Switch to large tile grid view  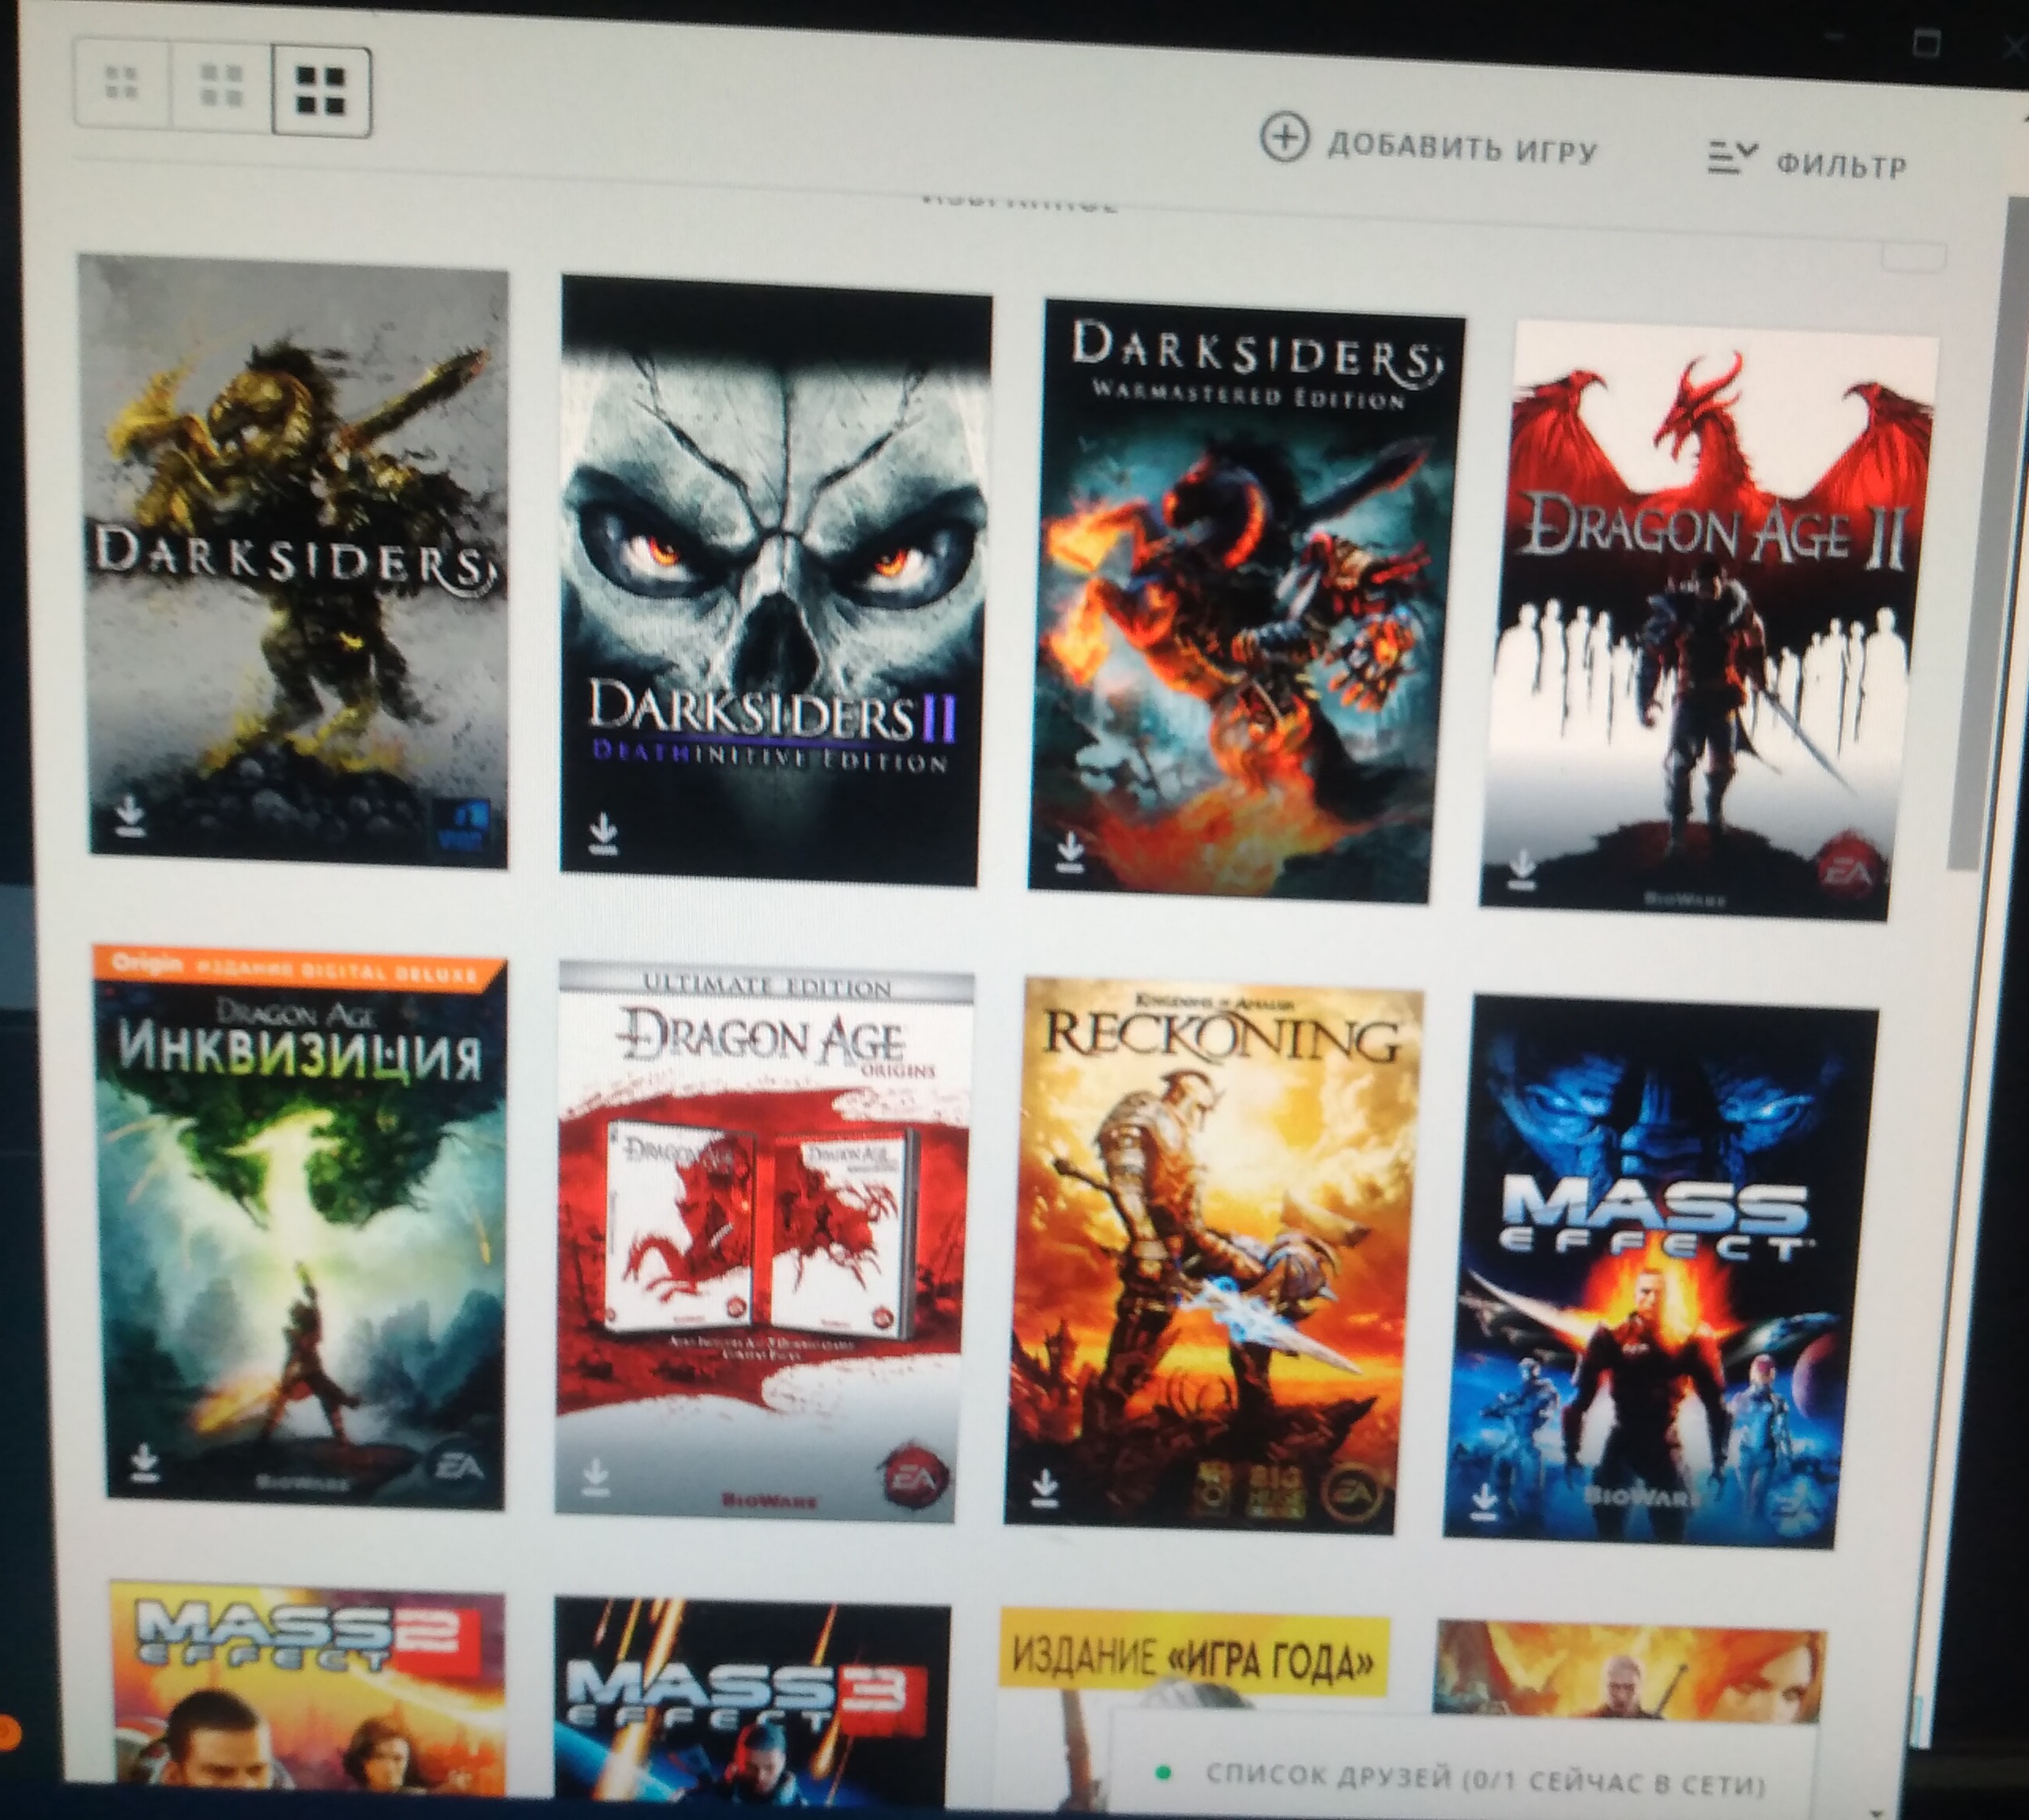322,90
